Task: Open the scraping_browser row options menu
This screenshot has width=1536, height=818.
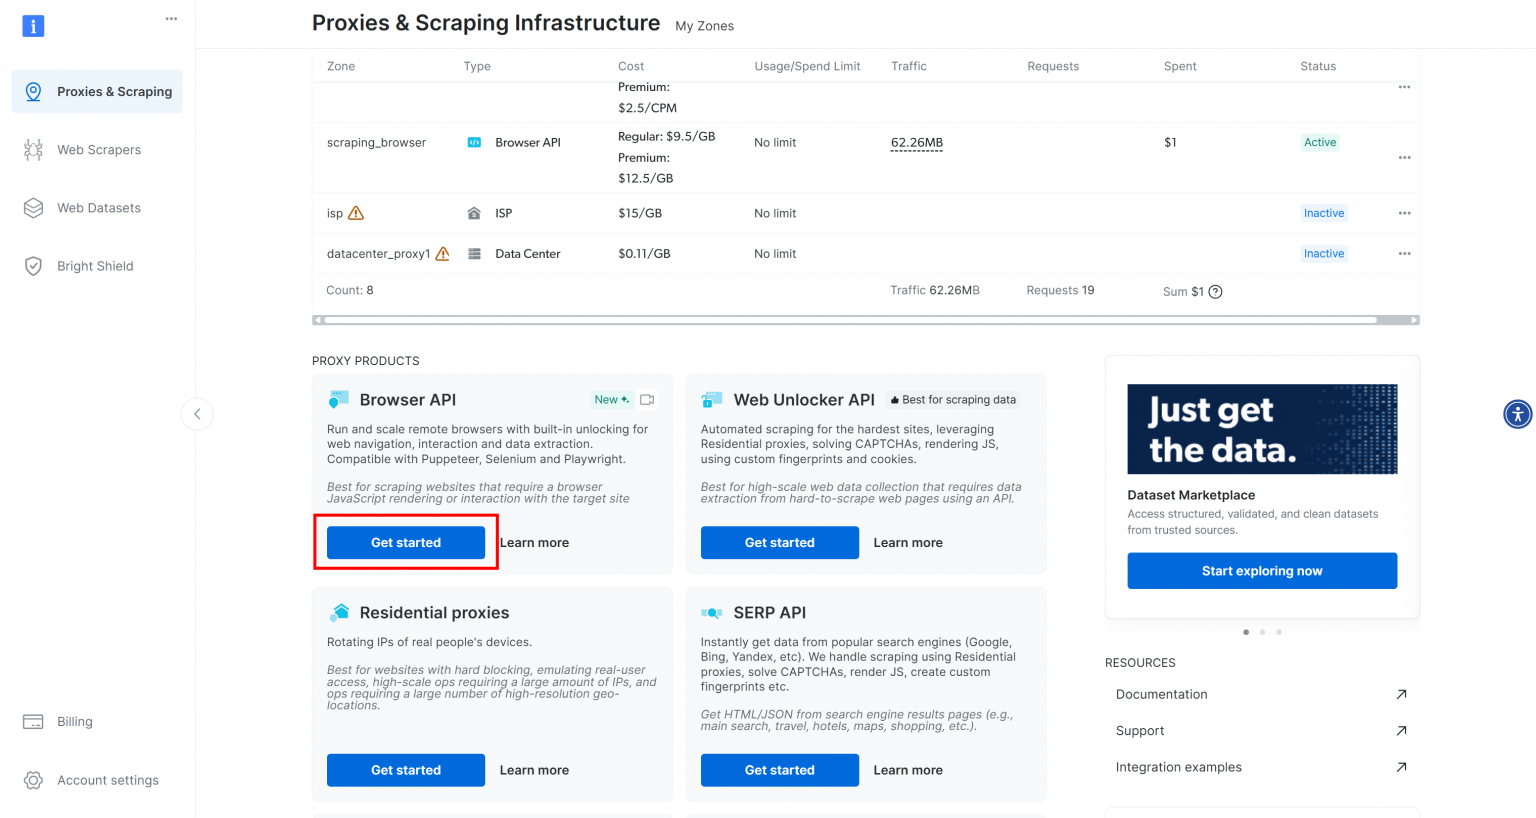Action: pos(1404,157)
